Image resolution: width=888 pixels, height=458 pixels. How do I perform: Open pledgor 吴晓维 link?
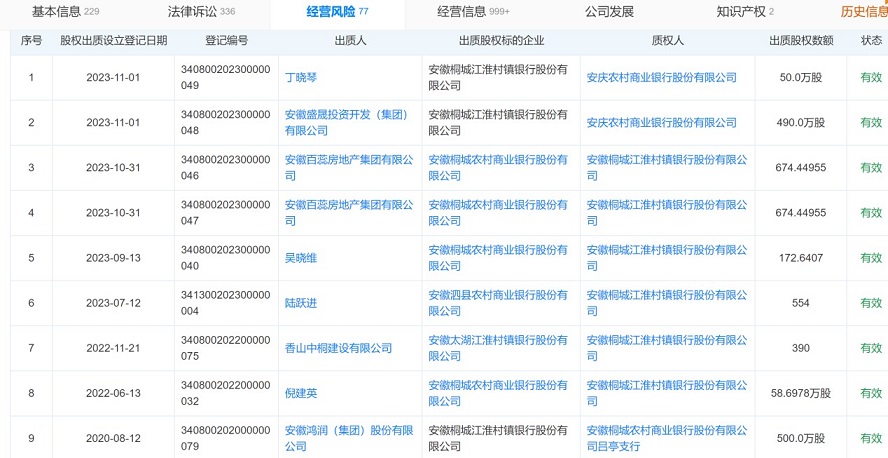[x=301, y=258]
